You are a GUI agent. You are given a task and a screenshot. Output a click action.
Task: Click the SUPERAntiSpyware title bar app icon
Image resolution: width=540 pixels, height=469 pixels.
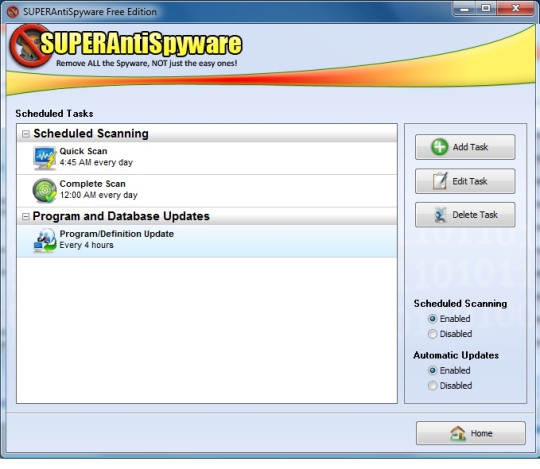tap(13, 12)
